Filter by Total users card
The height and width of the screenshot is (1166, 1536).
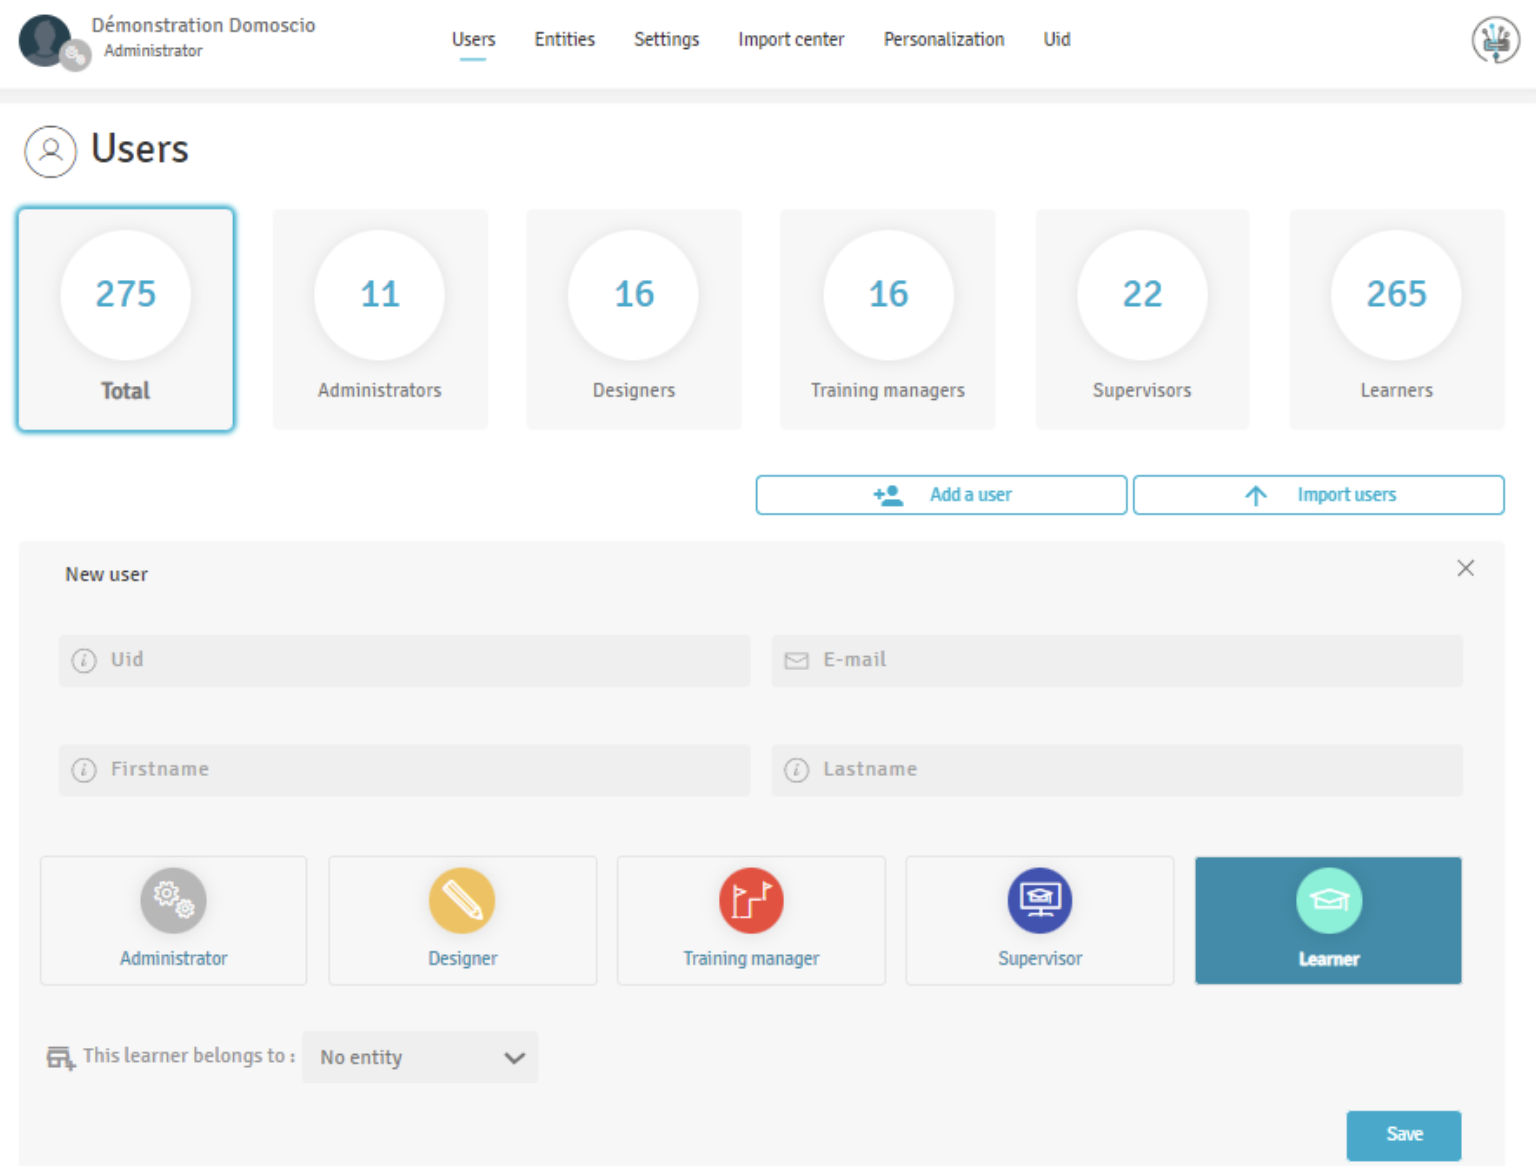[x=126, y=320]
